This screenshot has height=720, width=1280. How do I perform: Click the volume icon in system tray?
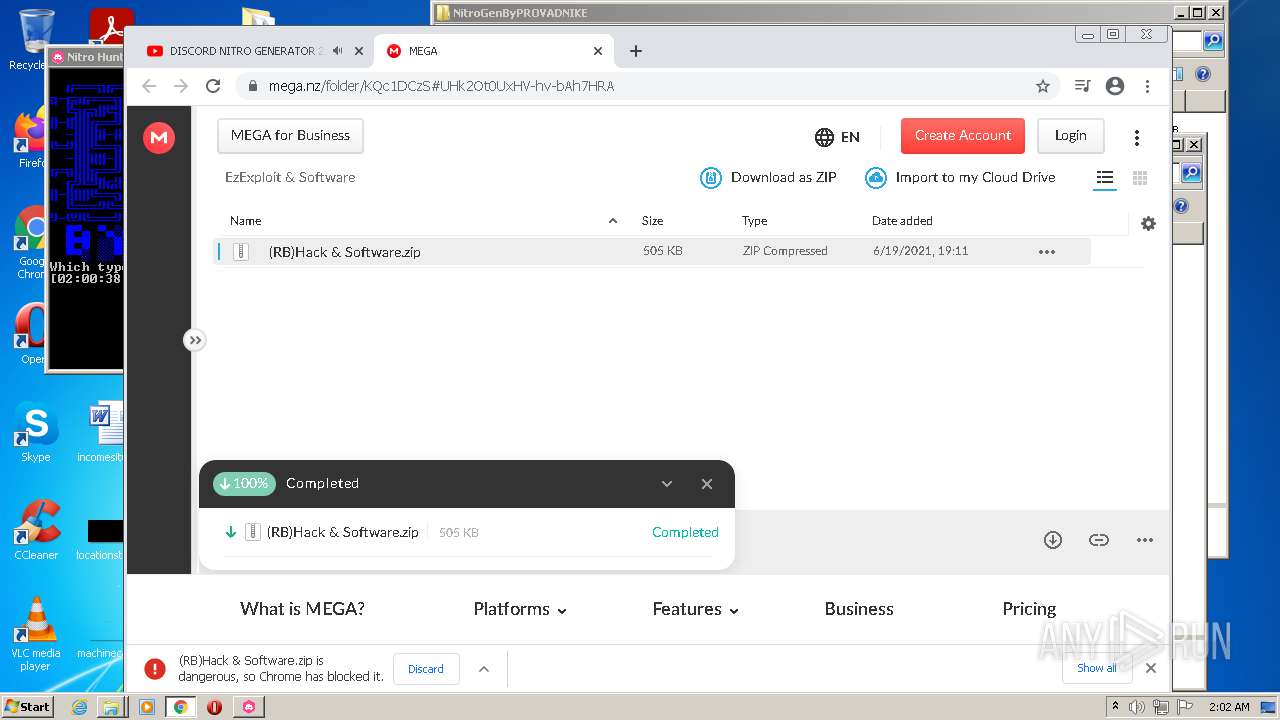[1137, 707]
